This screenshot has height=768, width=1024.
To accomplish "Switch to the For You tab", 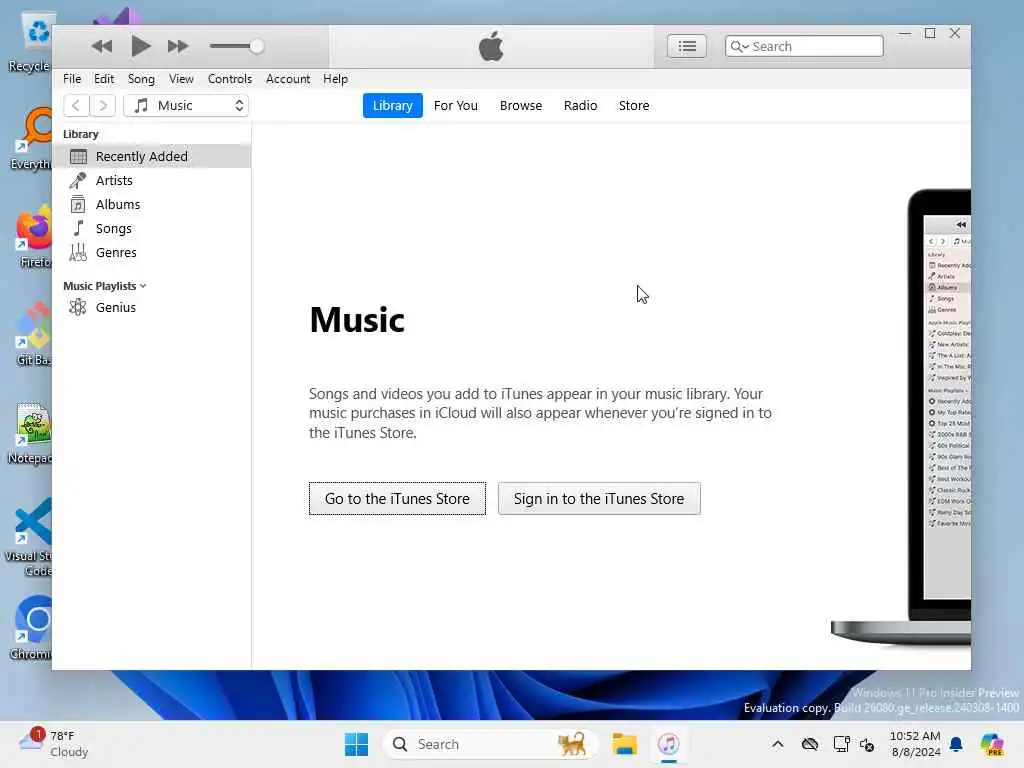I will [456, 106].
